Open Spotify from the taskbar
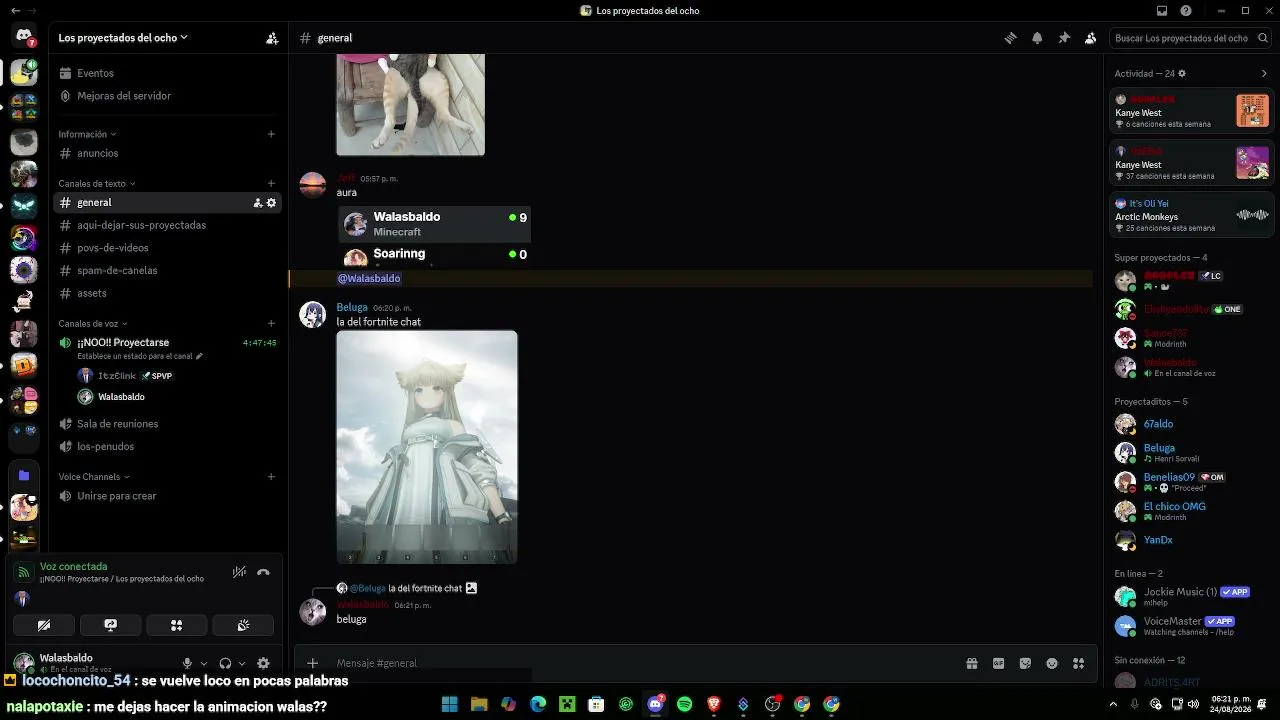 coord(685,705)
